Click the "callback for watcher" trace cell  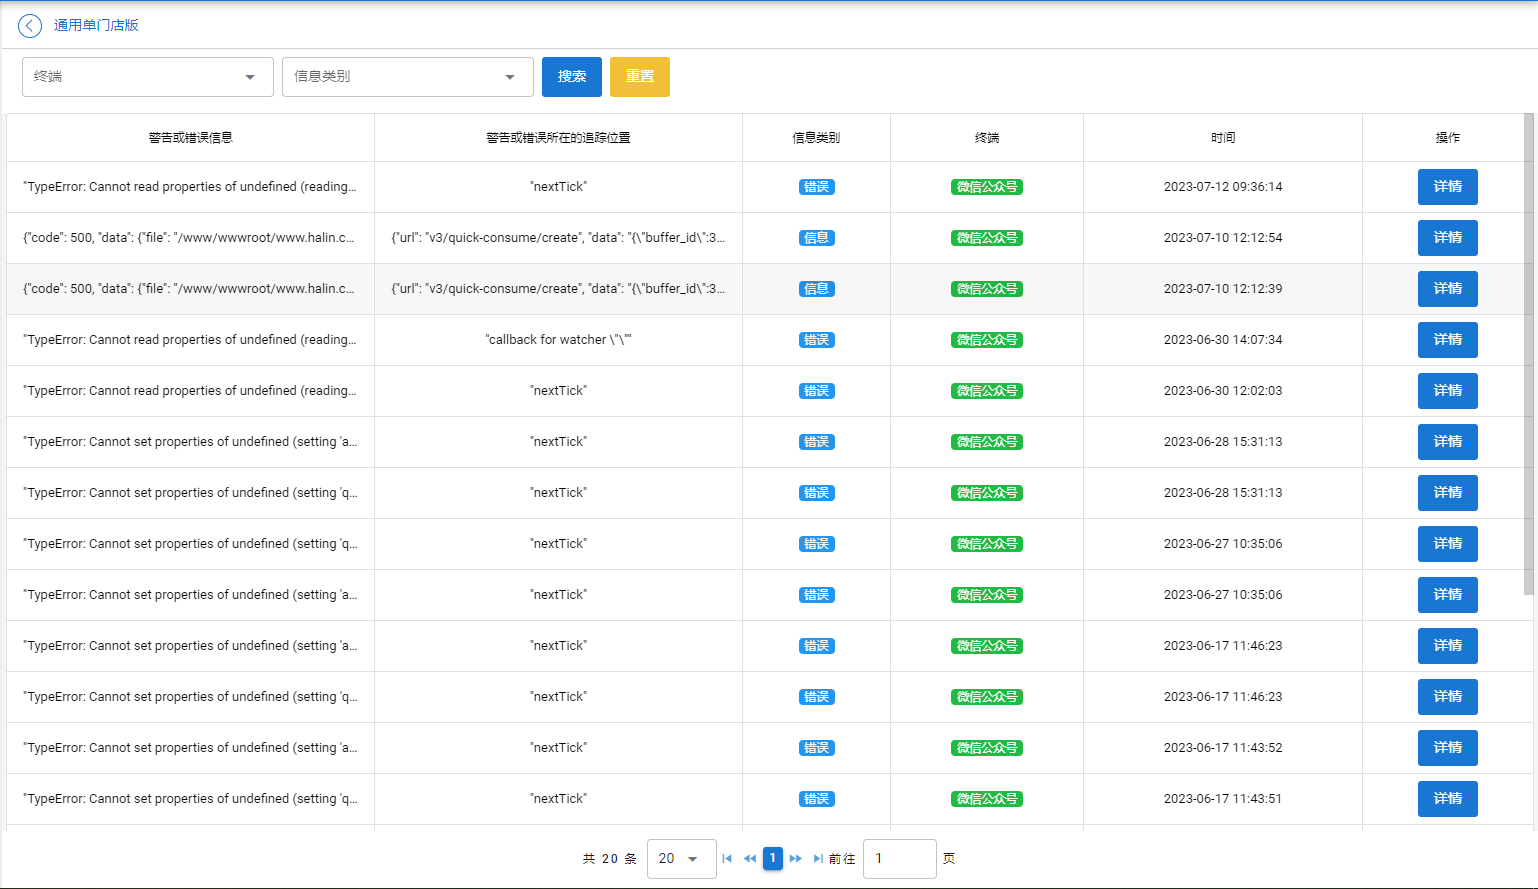pyautogui.click(x=559, y=340)
